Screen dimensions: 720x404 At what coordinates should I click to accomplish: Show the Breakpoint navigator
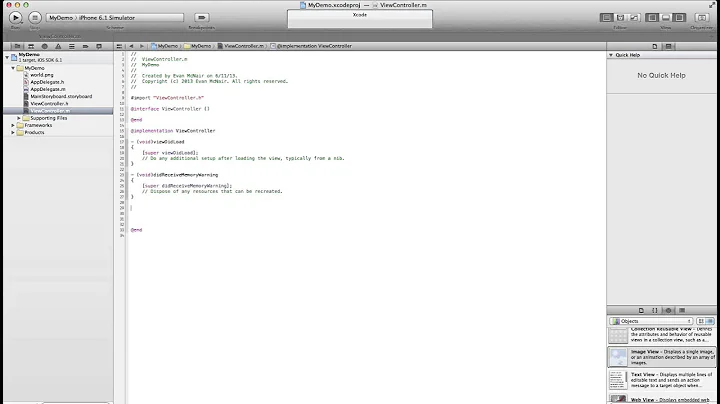pyautogui.click(x=85, y=46)
